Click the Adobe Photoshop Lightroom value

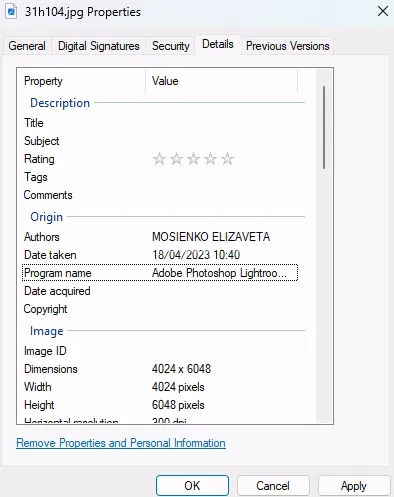tap(219, 273)
